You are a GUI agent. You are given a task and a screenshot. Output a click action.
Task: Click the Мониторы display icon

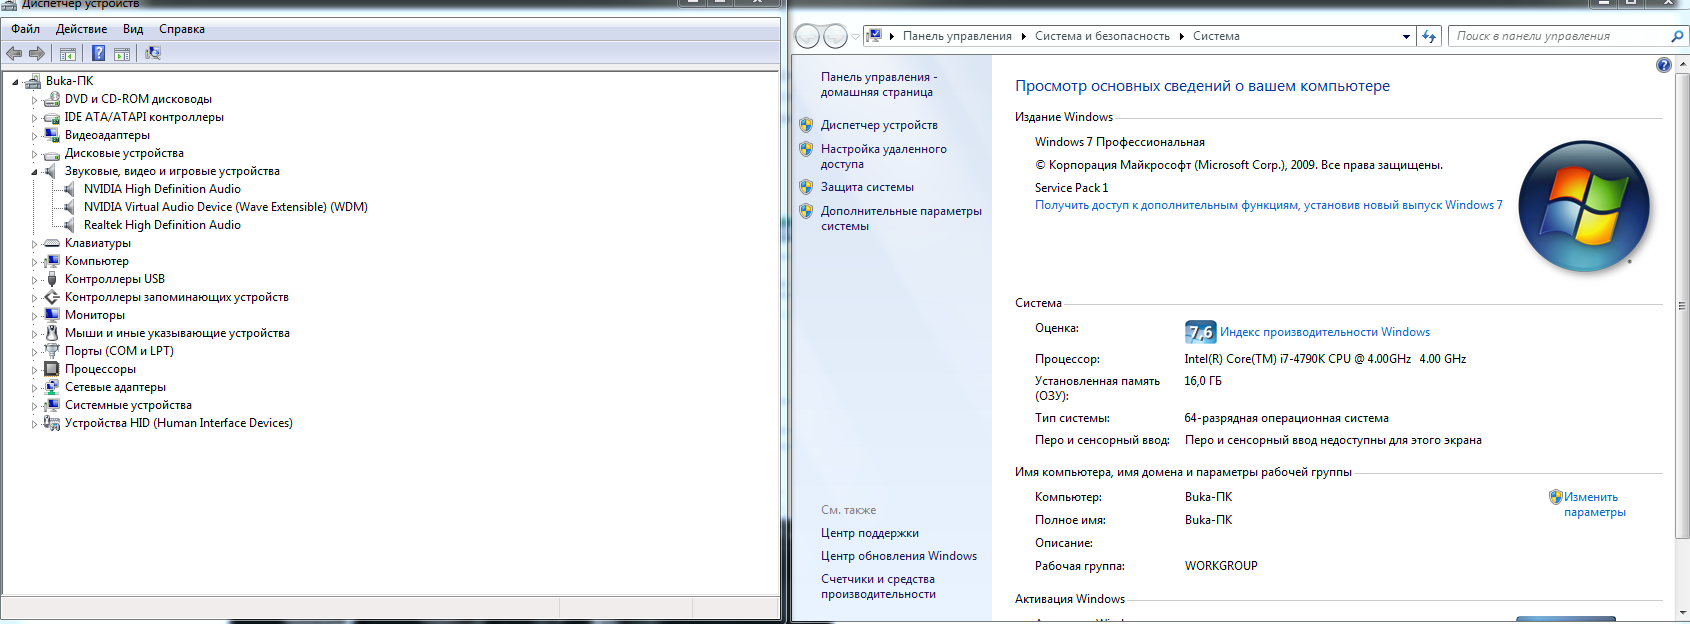52,315
